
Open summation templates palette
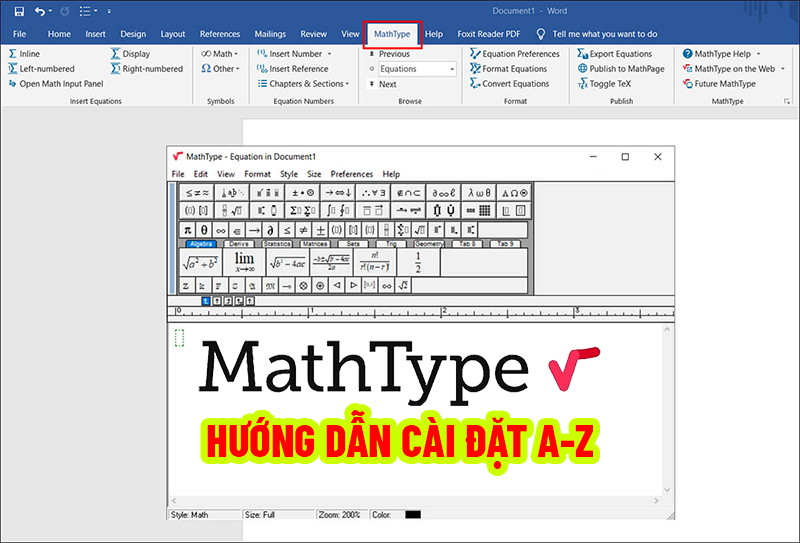(x=303, y=210)
